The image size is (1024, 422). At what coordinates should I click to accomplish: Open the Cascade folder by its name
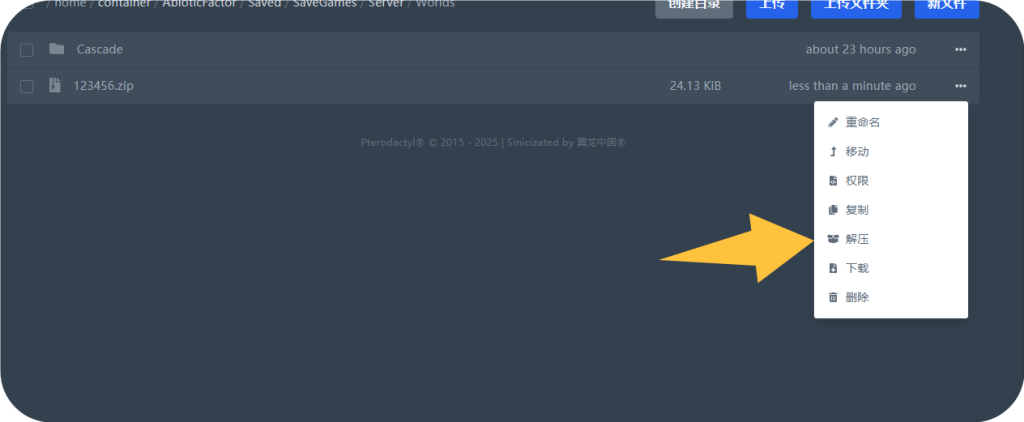click(100, 49)
